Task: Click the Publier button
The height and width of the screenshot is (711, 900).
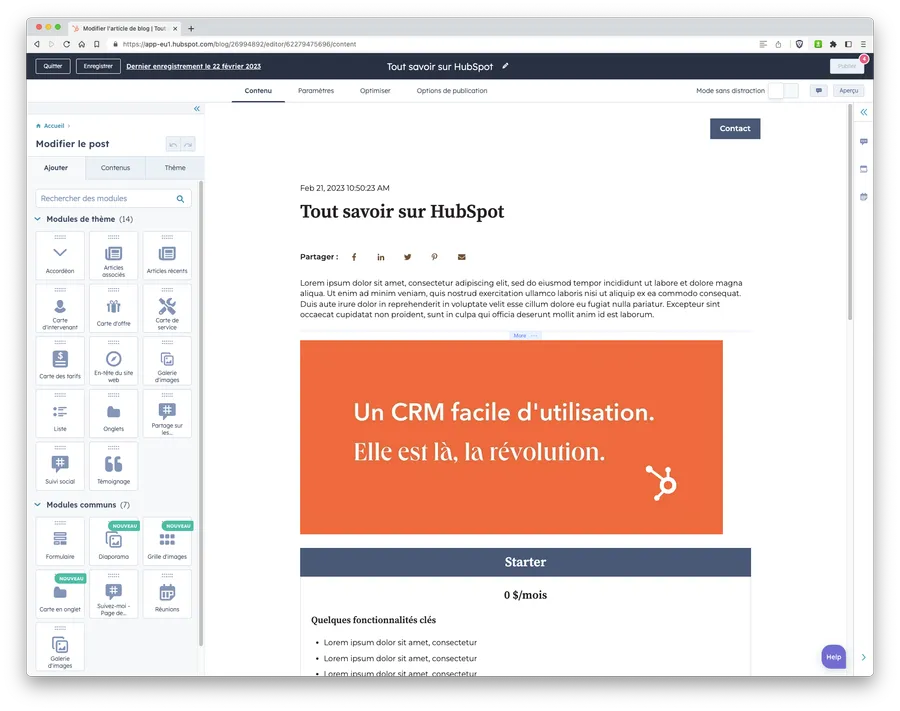Action: click(x=847, y=66)
